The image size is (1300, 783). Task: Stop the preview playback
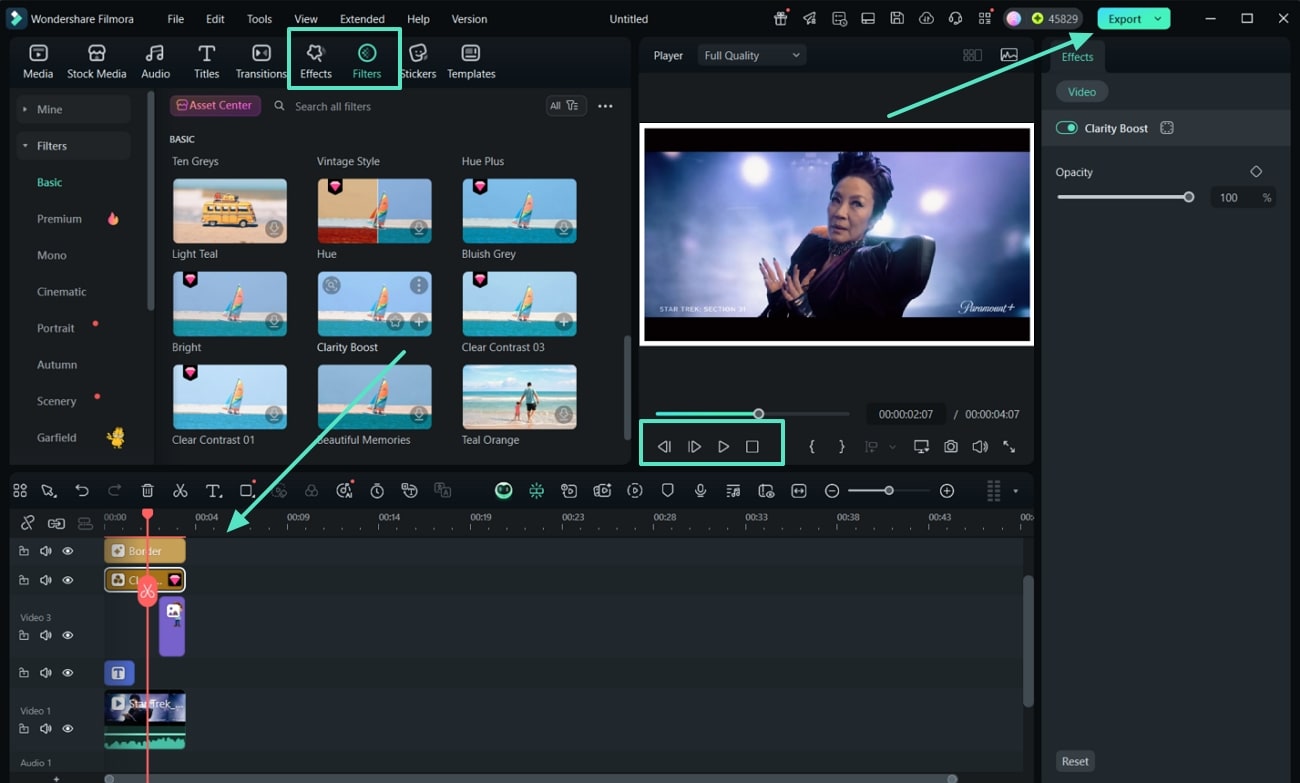753,447
